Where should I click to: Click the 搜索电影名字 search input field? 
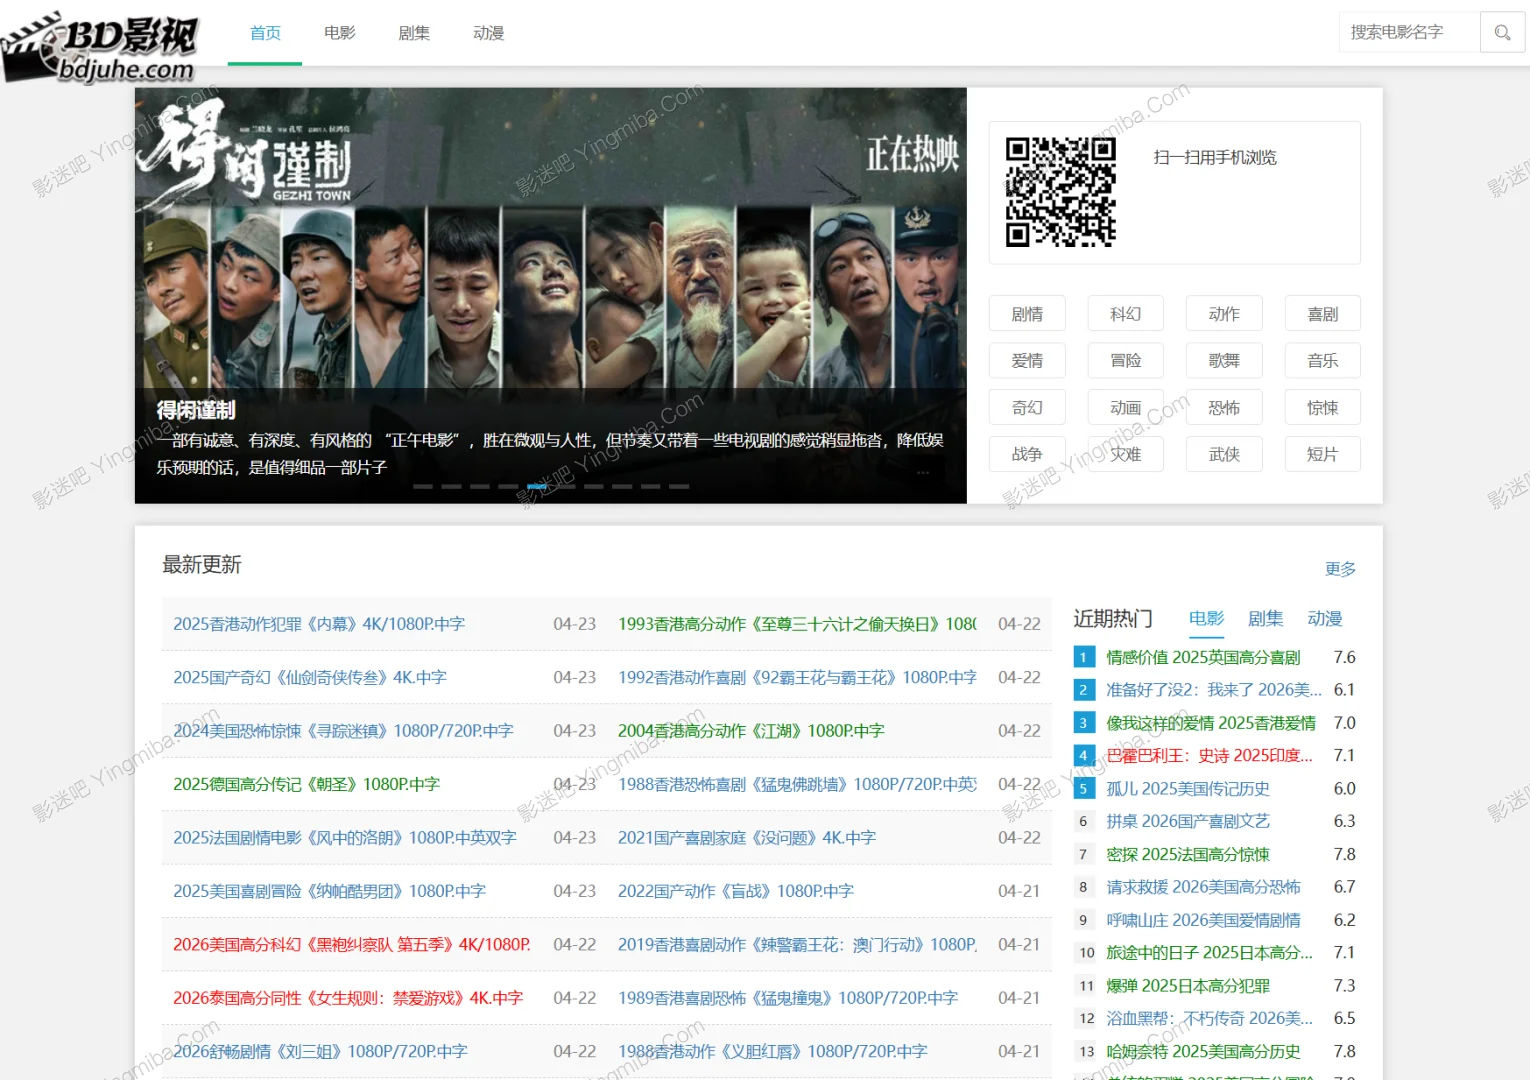coord(1410,32)
